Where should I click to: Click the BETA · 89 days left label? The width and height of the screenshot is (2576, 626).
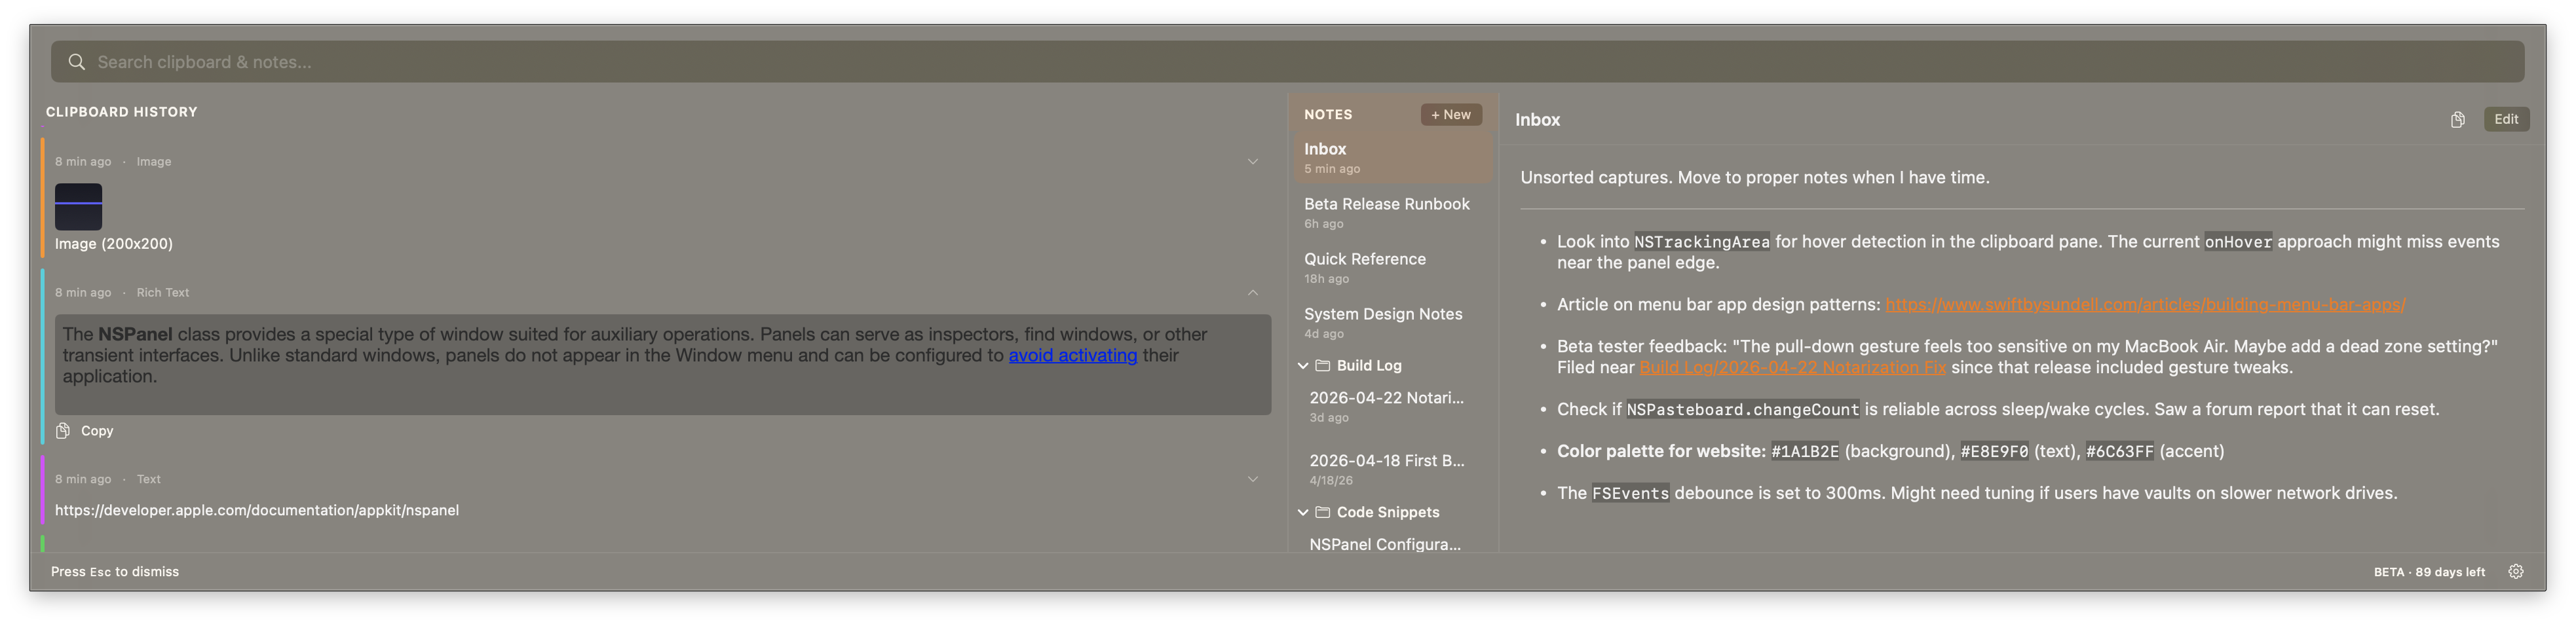(2429, 573)
